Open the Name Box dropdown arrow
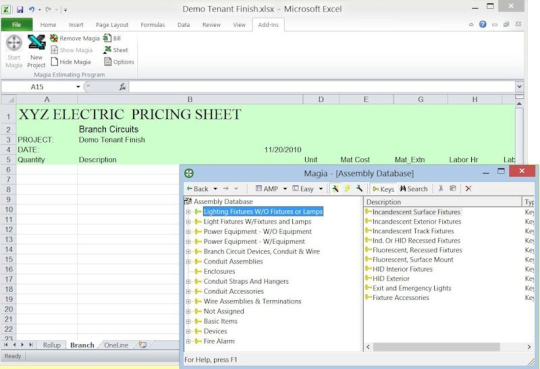 78,87
